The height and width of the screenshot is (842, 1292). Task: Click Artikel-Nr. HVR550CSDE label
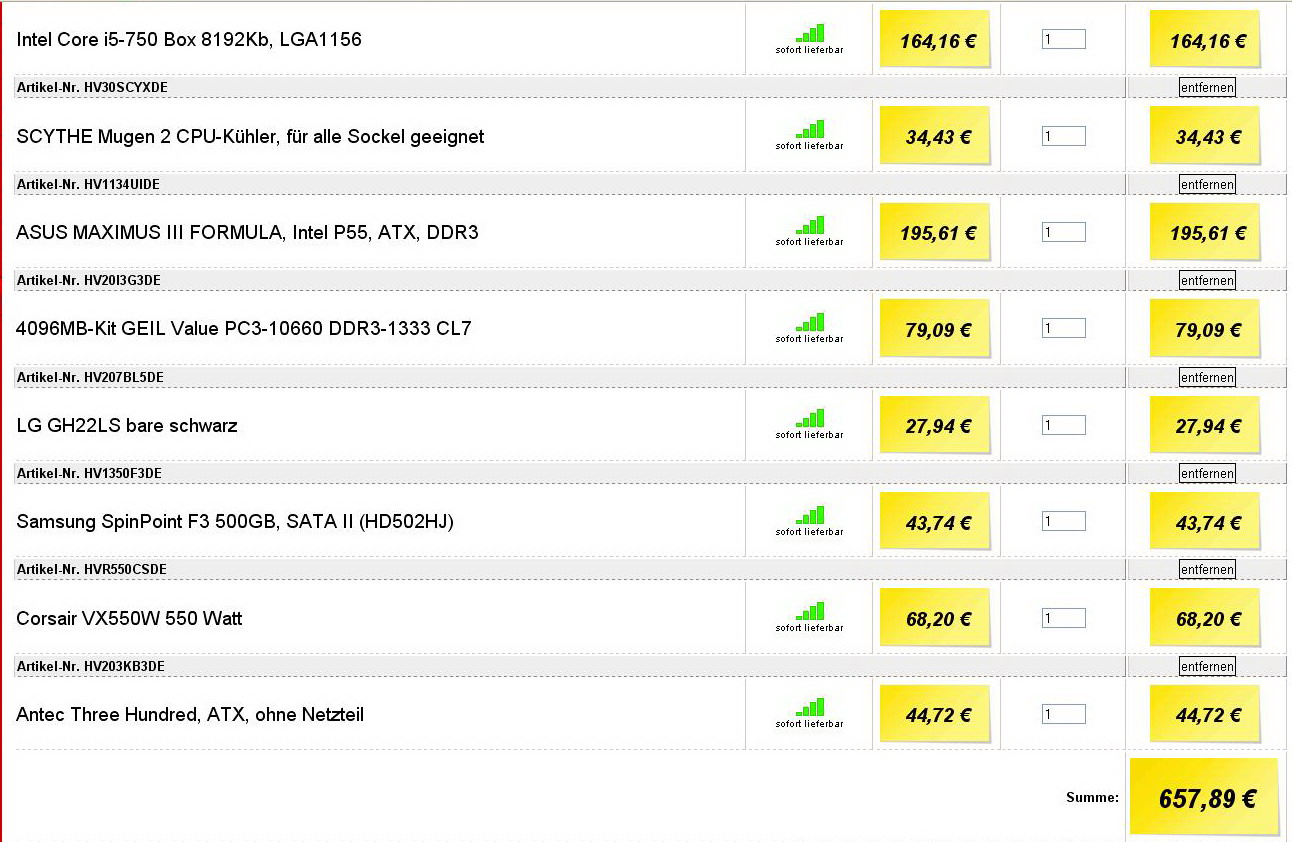pos(91,570)
